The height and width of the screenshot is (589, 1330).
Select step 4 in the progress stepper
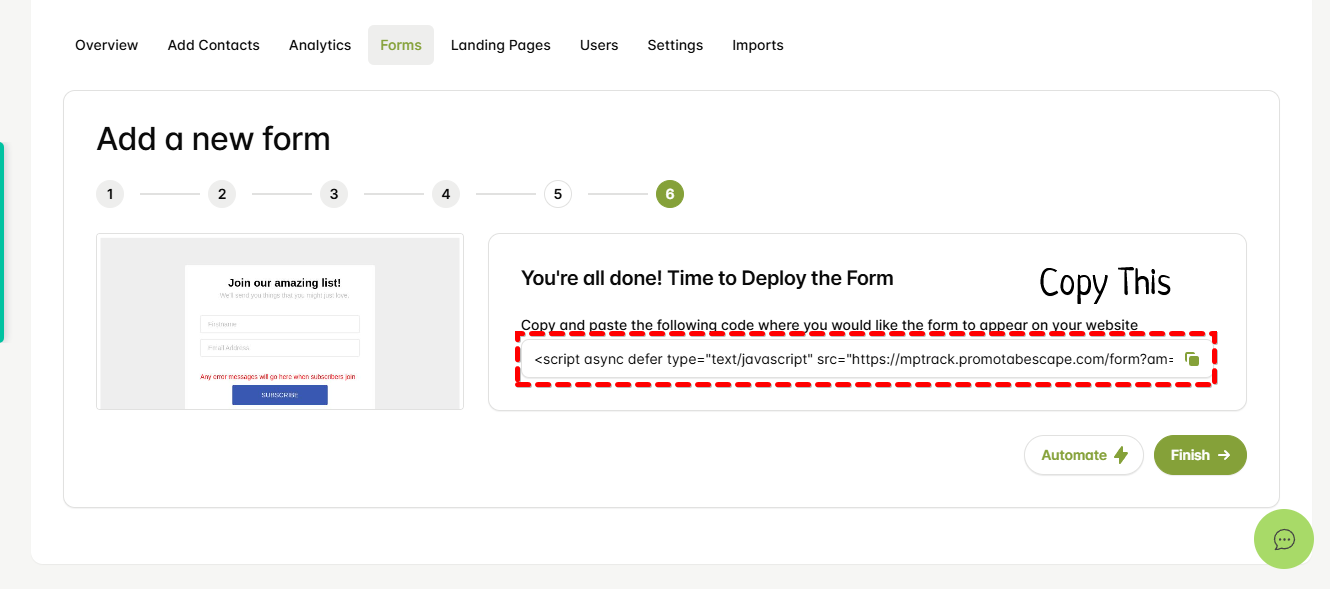[446, 194]
